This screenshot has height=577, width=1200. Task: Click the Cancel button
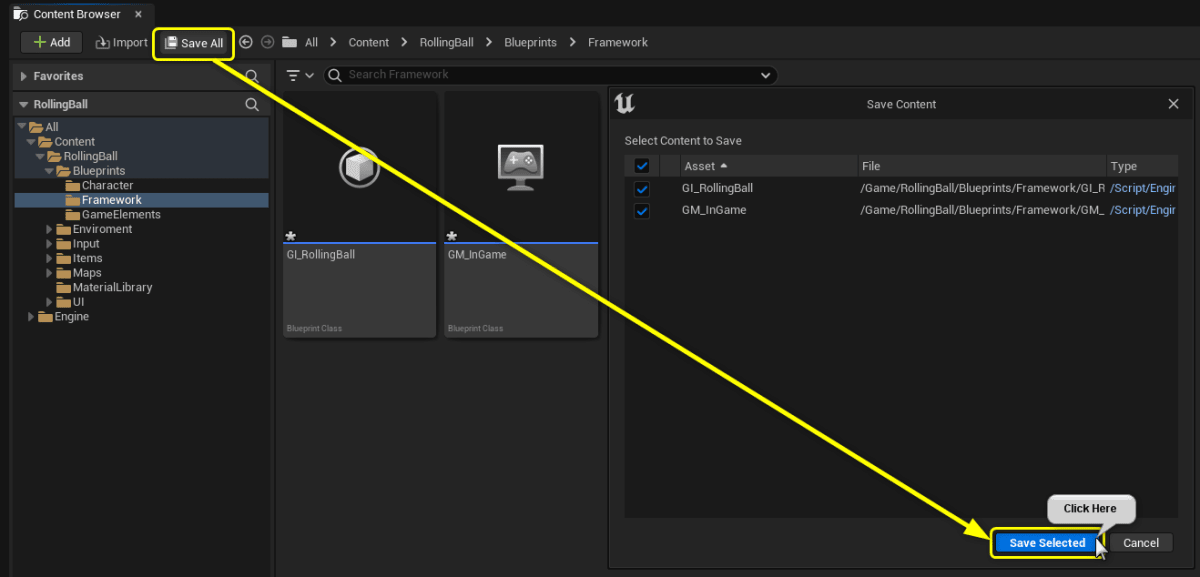1140,542
